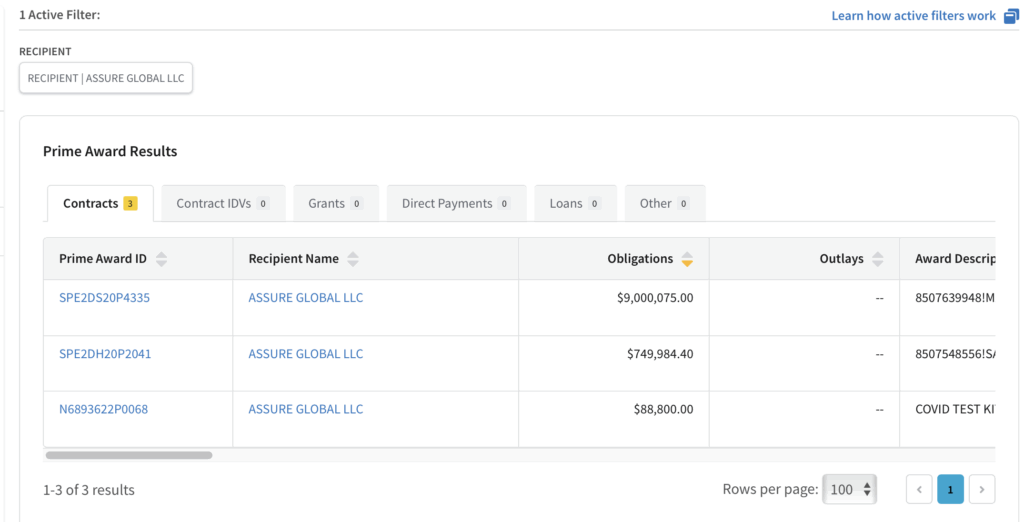Click the Prime Award Results heading

(110, 152)
